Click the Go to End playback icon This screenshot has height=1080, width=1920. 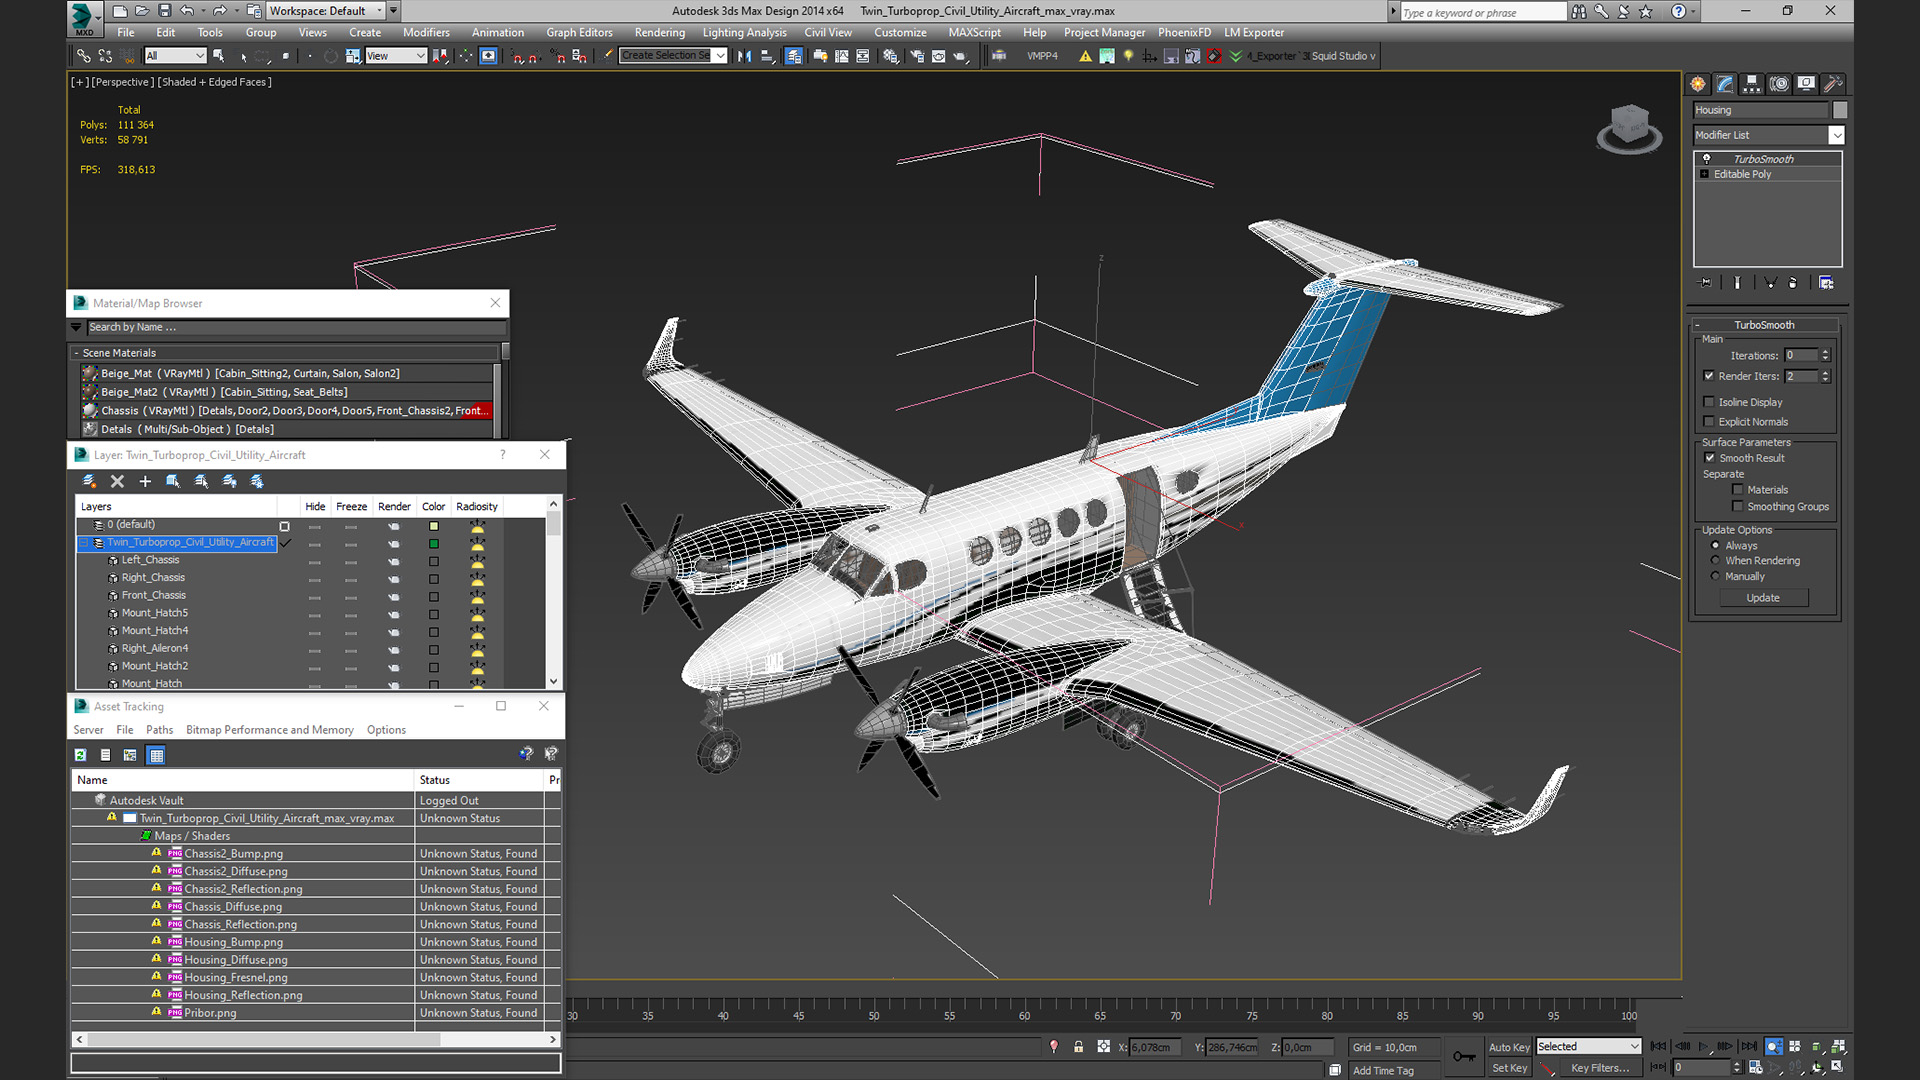click(1749, 1046)
